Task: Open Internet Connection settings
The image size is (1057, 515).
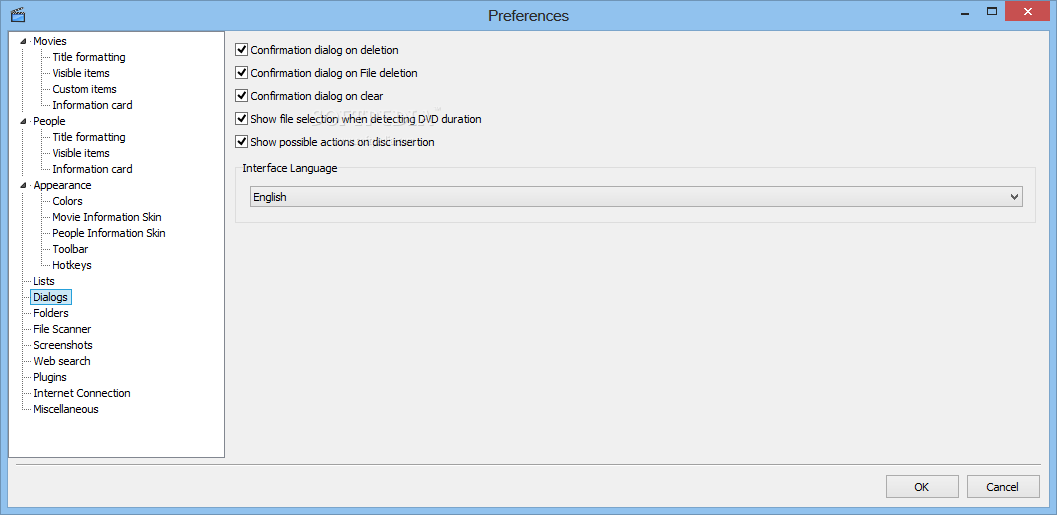Action: (x=82, y=393)
